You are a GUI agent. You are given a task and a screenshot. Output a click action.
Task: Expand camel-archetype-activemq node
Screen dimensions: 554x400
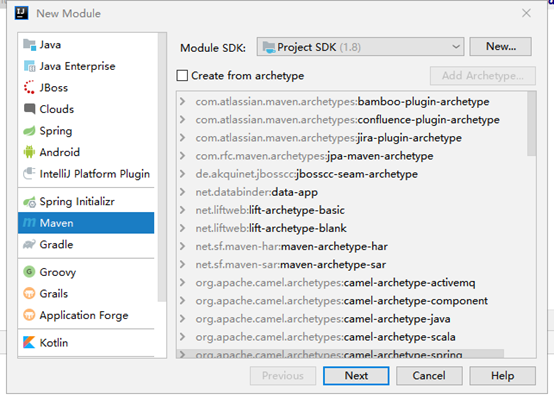[183, 283]
